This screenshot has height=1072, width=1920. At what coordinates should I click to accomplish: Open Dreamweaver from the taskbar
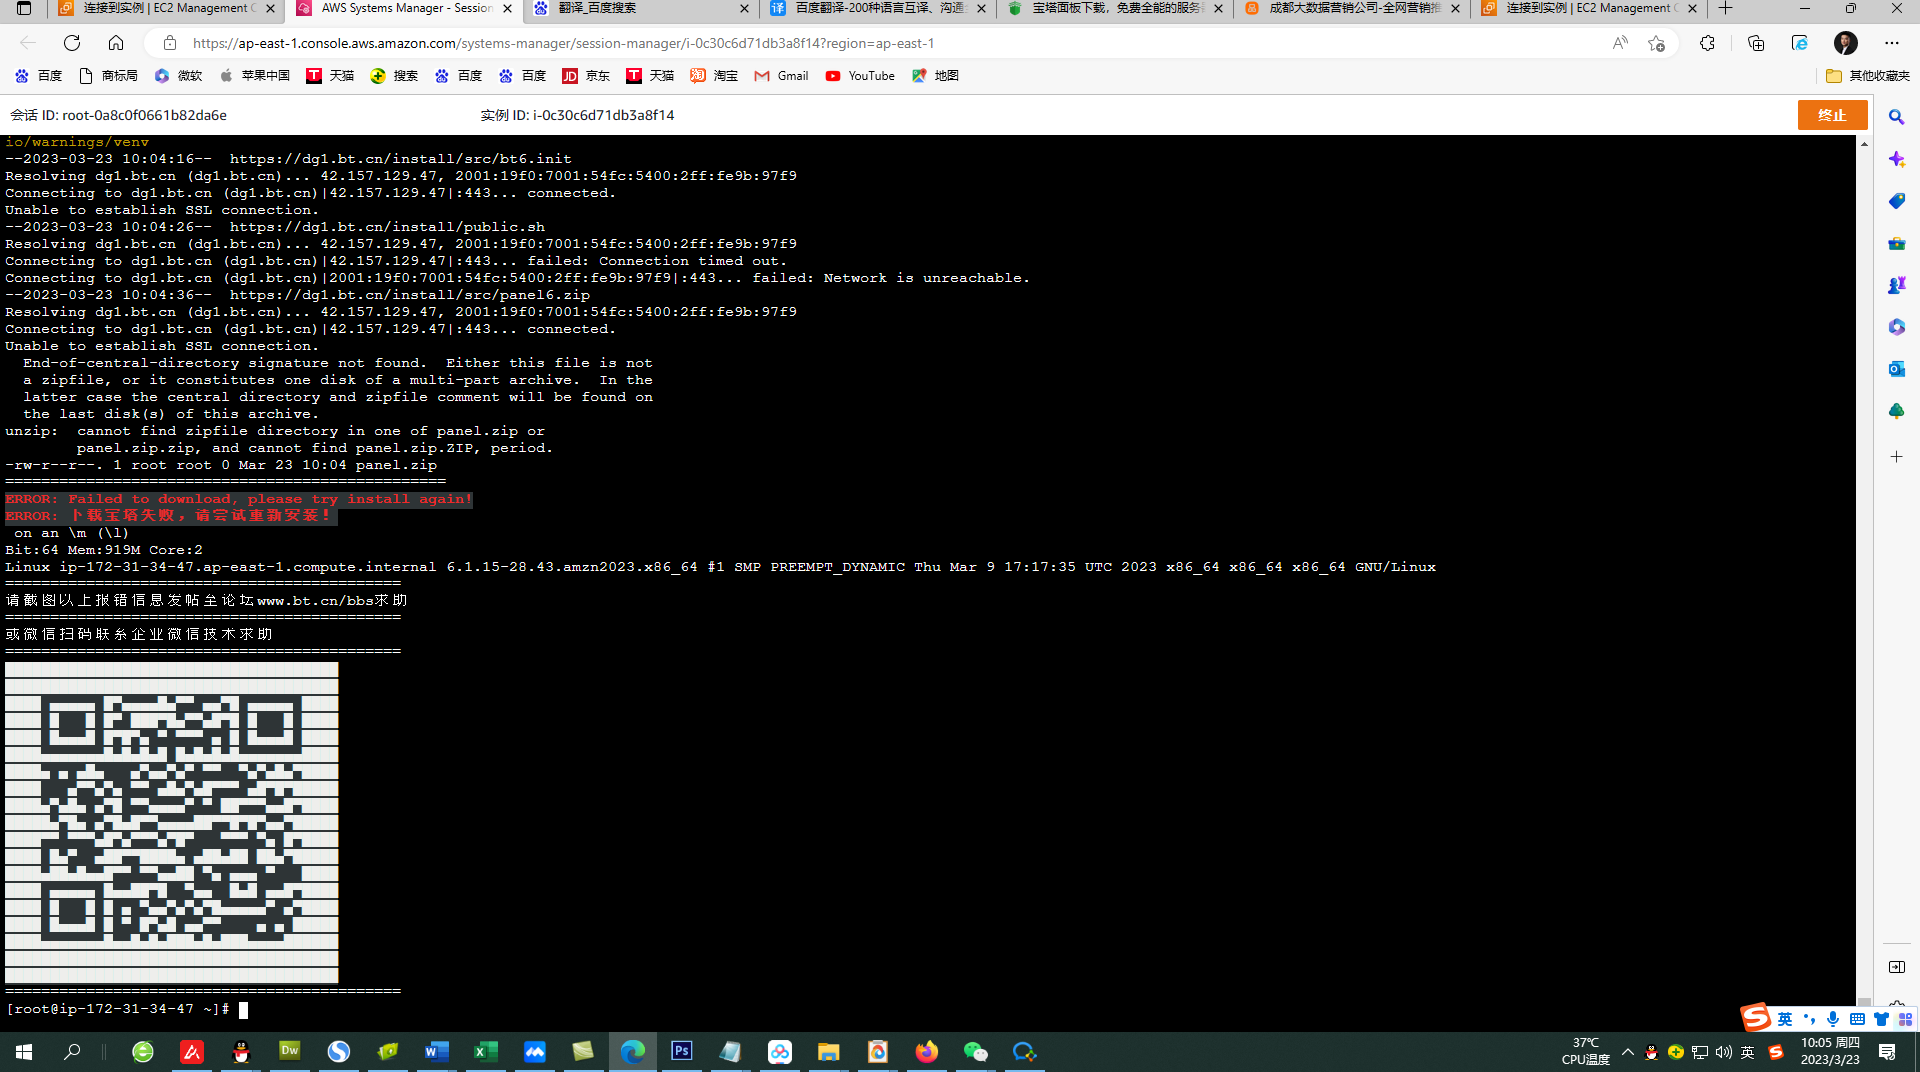[x=290, y=1052]
